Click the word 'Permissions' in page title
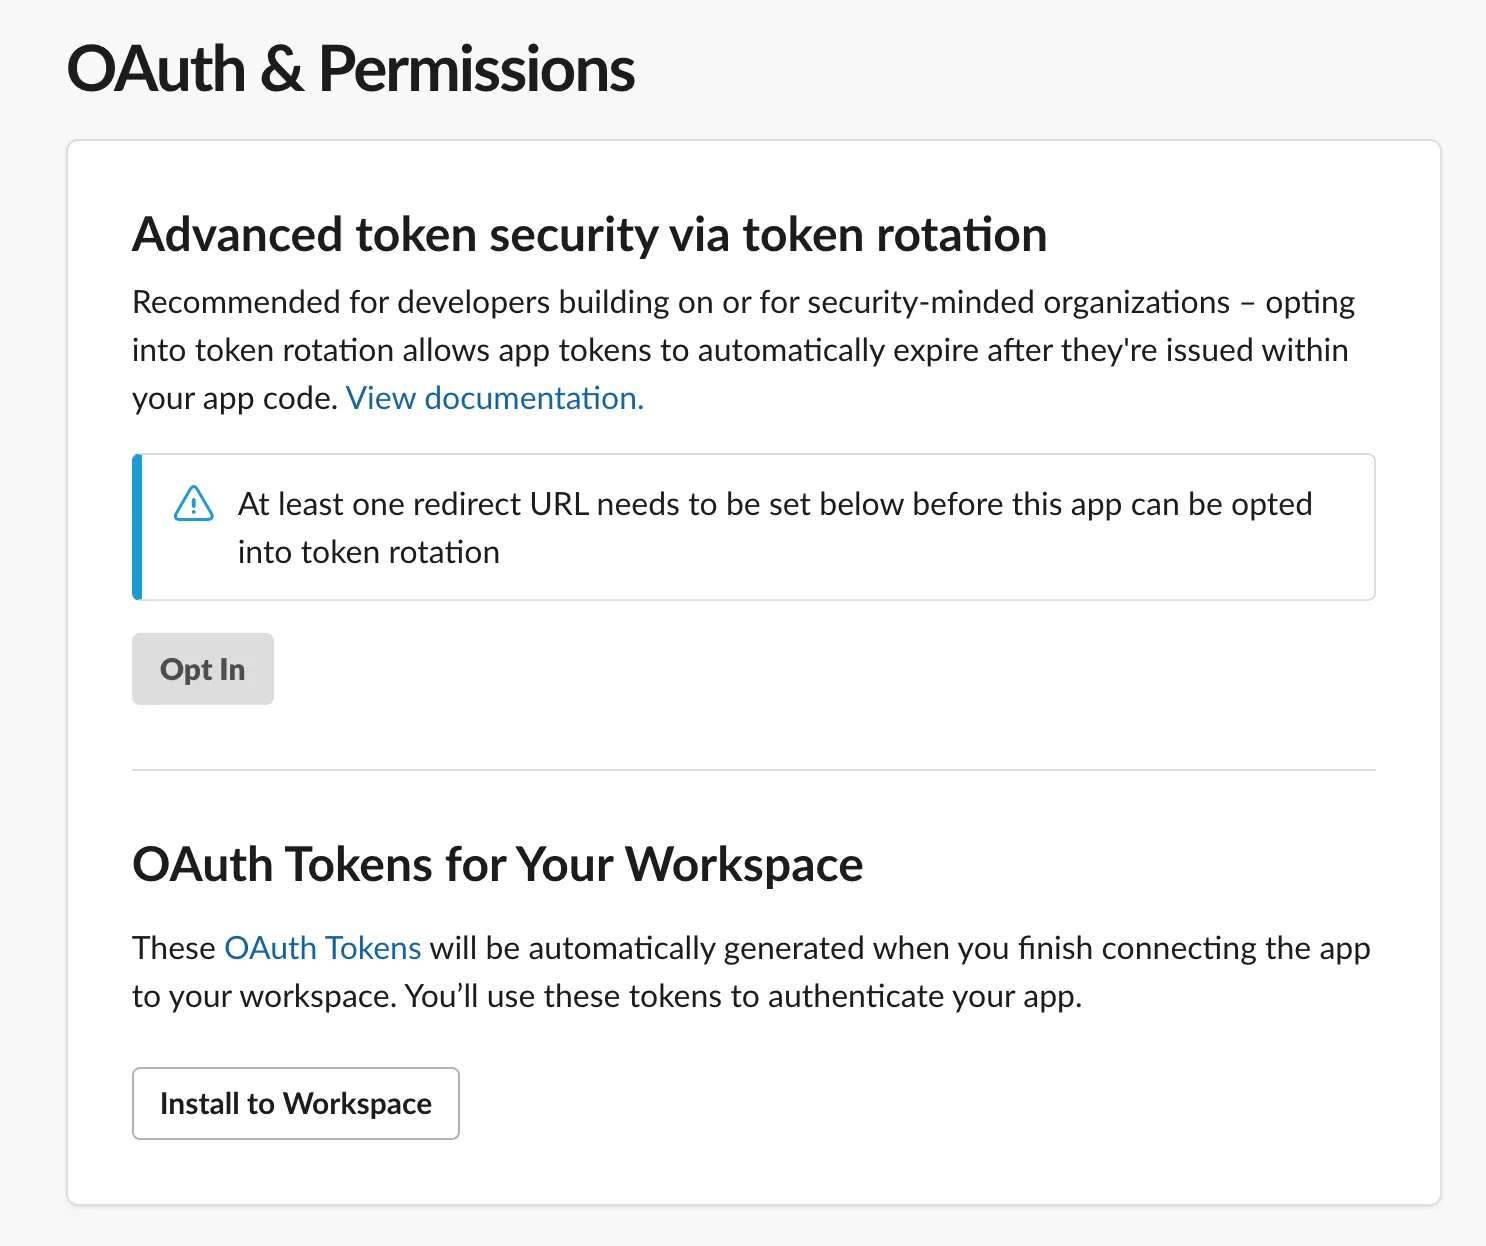The height and width of the screenshot is (1246, 1486). [476, 70]
